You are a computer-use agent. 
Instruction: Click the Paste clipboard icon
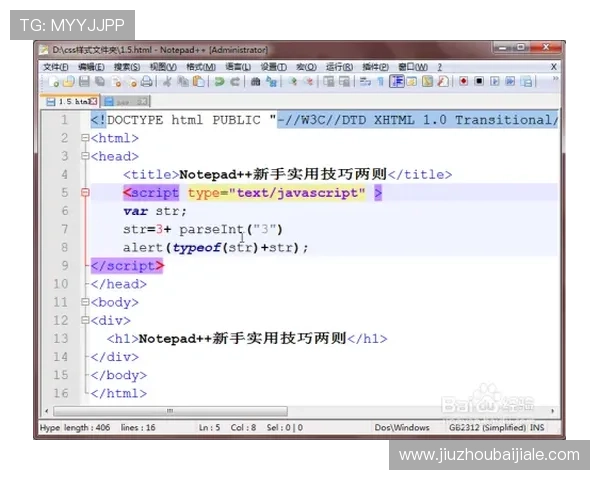[x=198, y=82]
